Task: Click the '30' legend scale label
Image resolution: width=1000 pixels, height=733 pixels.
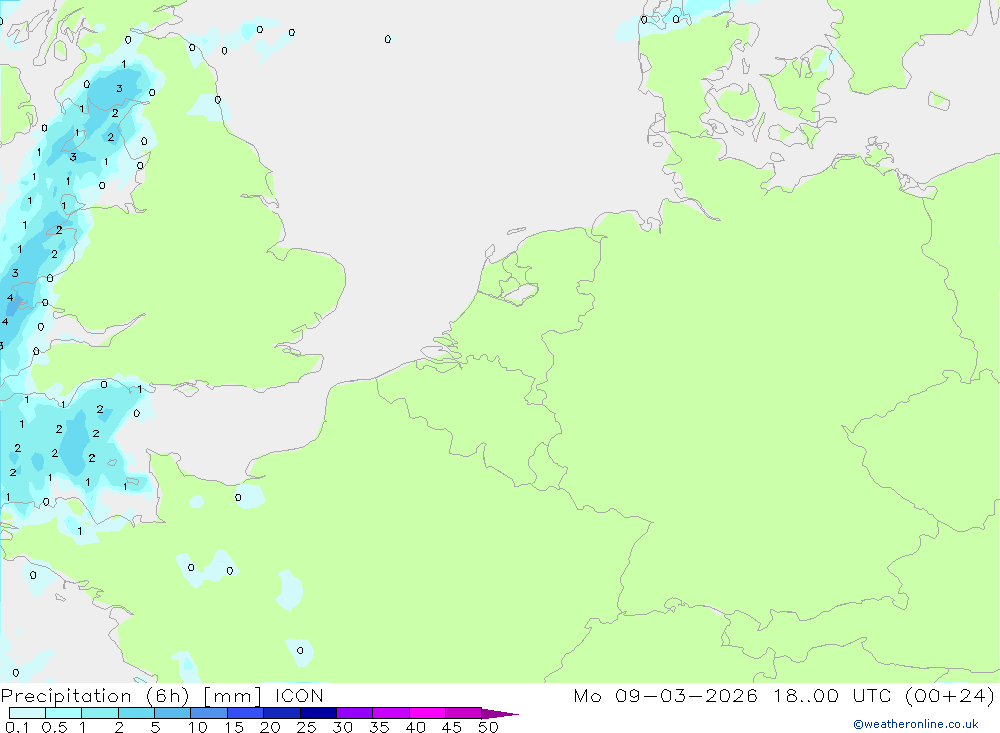Action: click(342, 727)
